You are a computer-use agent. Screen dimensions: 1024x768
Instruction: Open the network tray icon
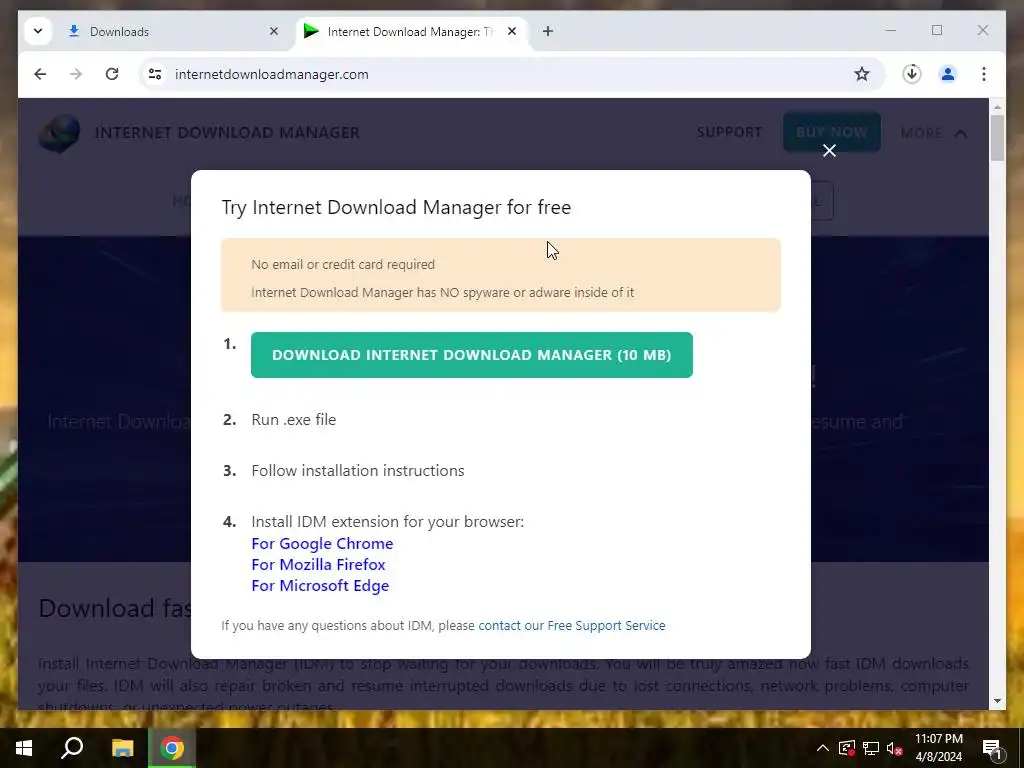(x=871, y=748)
